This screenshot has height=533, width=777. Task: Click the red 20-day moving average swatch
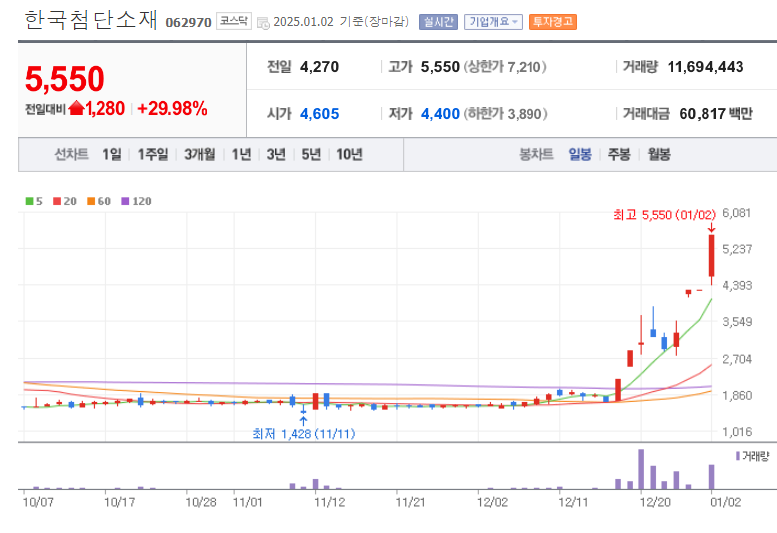point(57,201)
